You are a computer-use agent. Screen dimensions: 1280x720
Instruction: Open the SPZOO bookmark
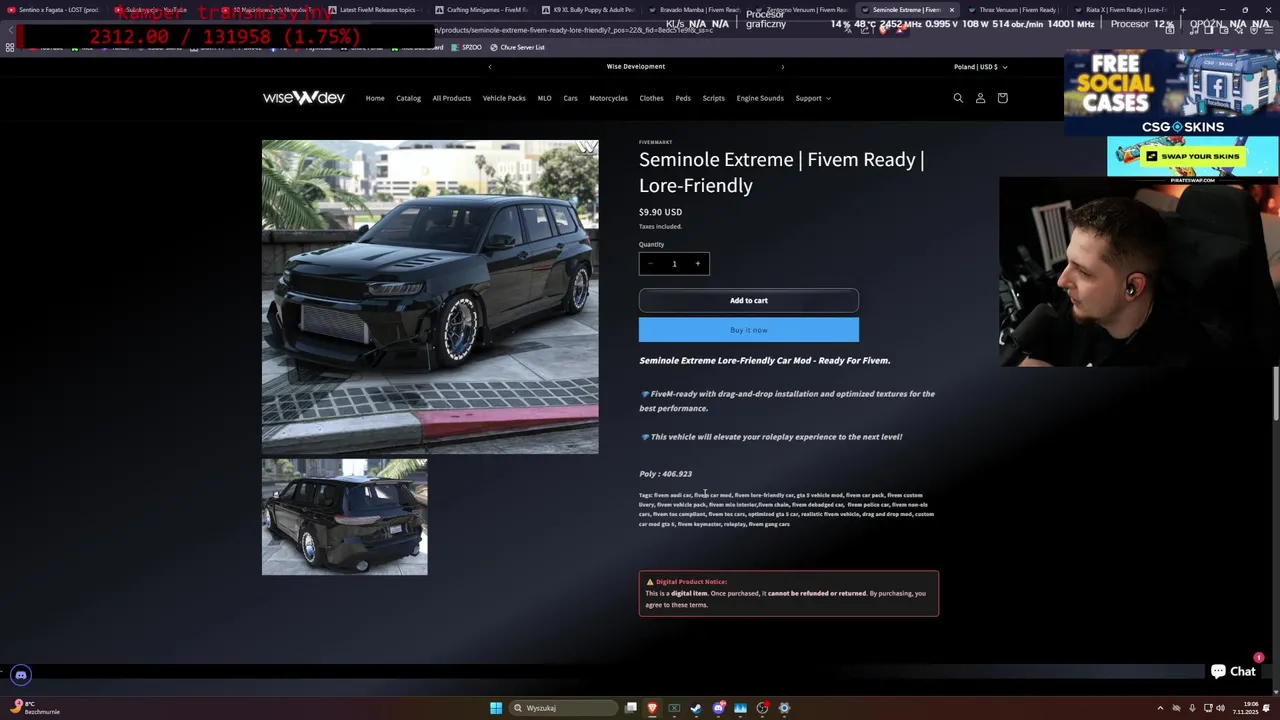[x=467, y=47]
